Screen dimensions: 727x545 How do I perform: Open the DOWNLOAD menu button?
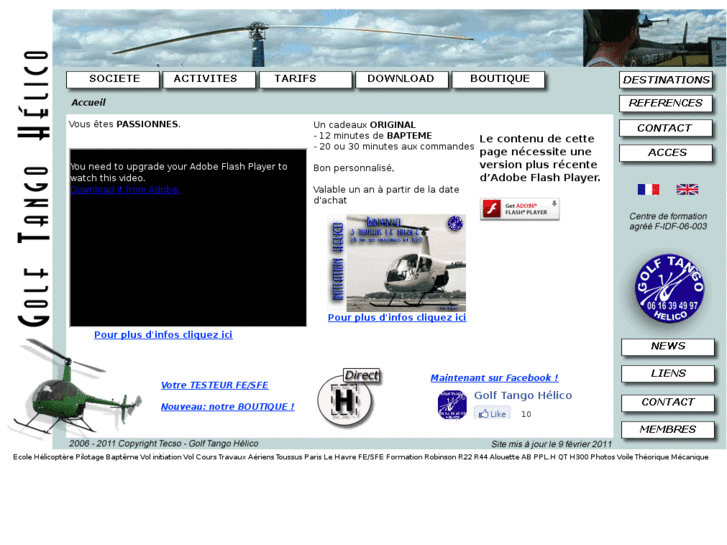(x=402, y=79)
